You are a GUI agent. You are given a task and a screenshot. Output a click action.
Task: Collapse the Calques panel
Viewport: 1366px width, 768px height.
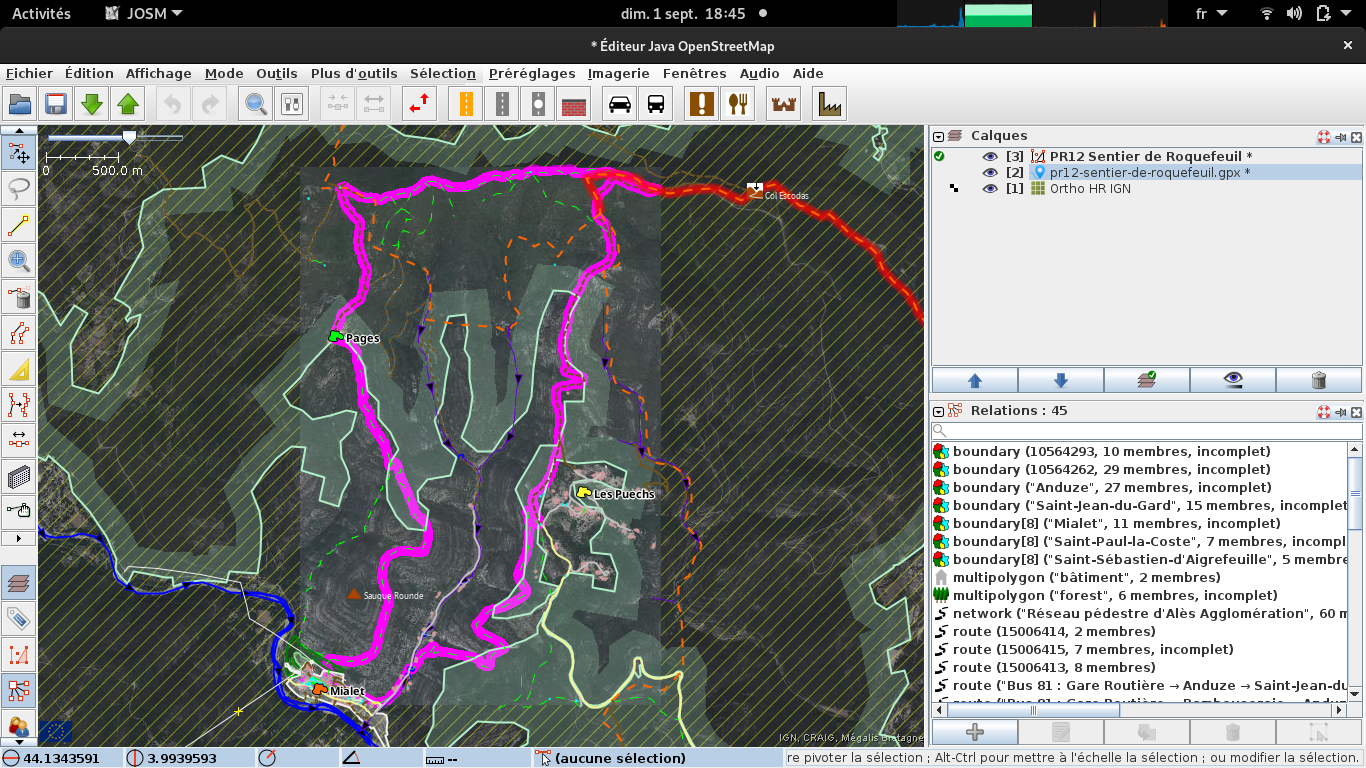click(938, 137)
